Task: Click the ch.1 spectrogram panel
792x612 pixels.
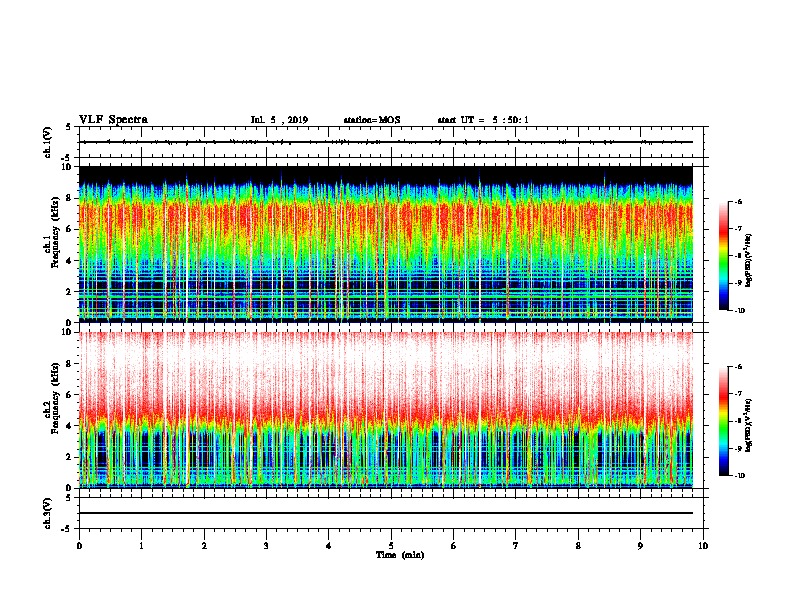Action: coord(386,244)
